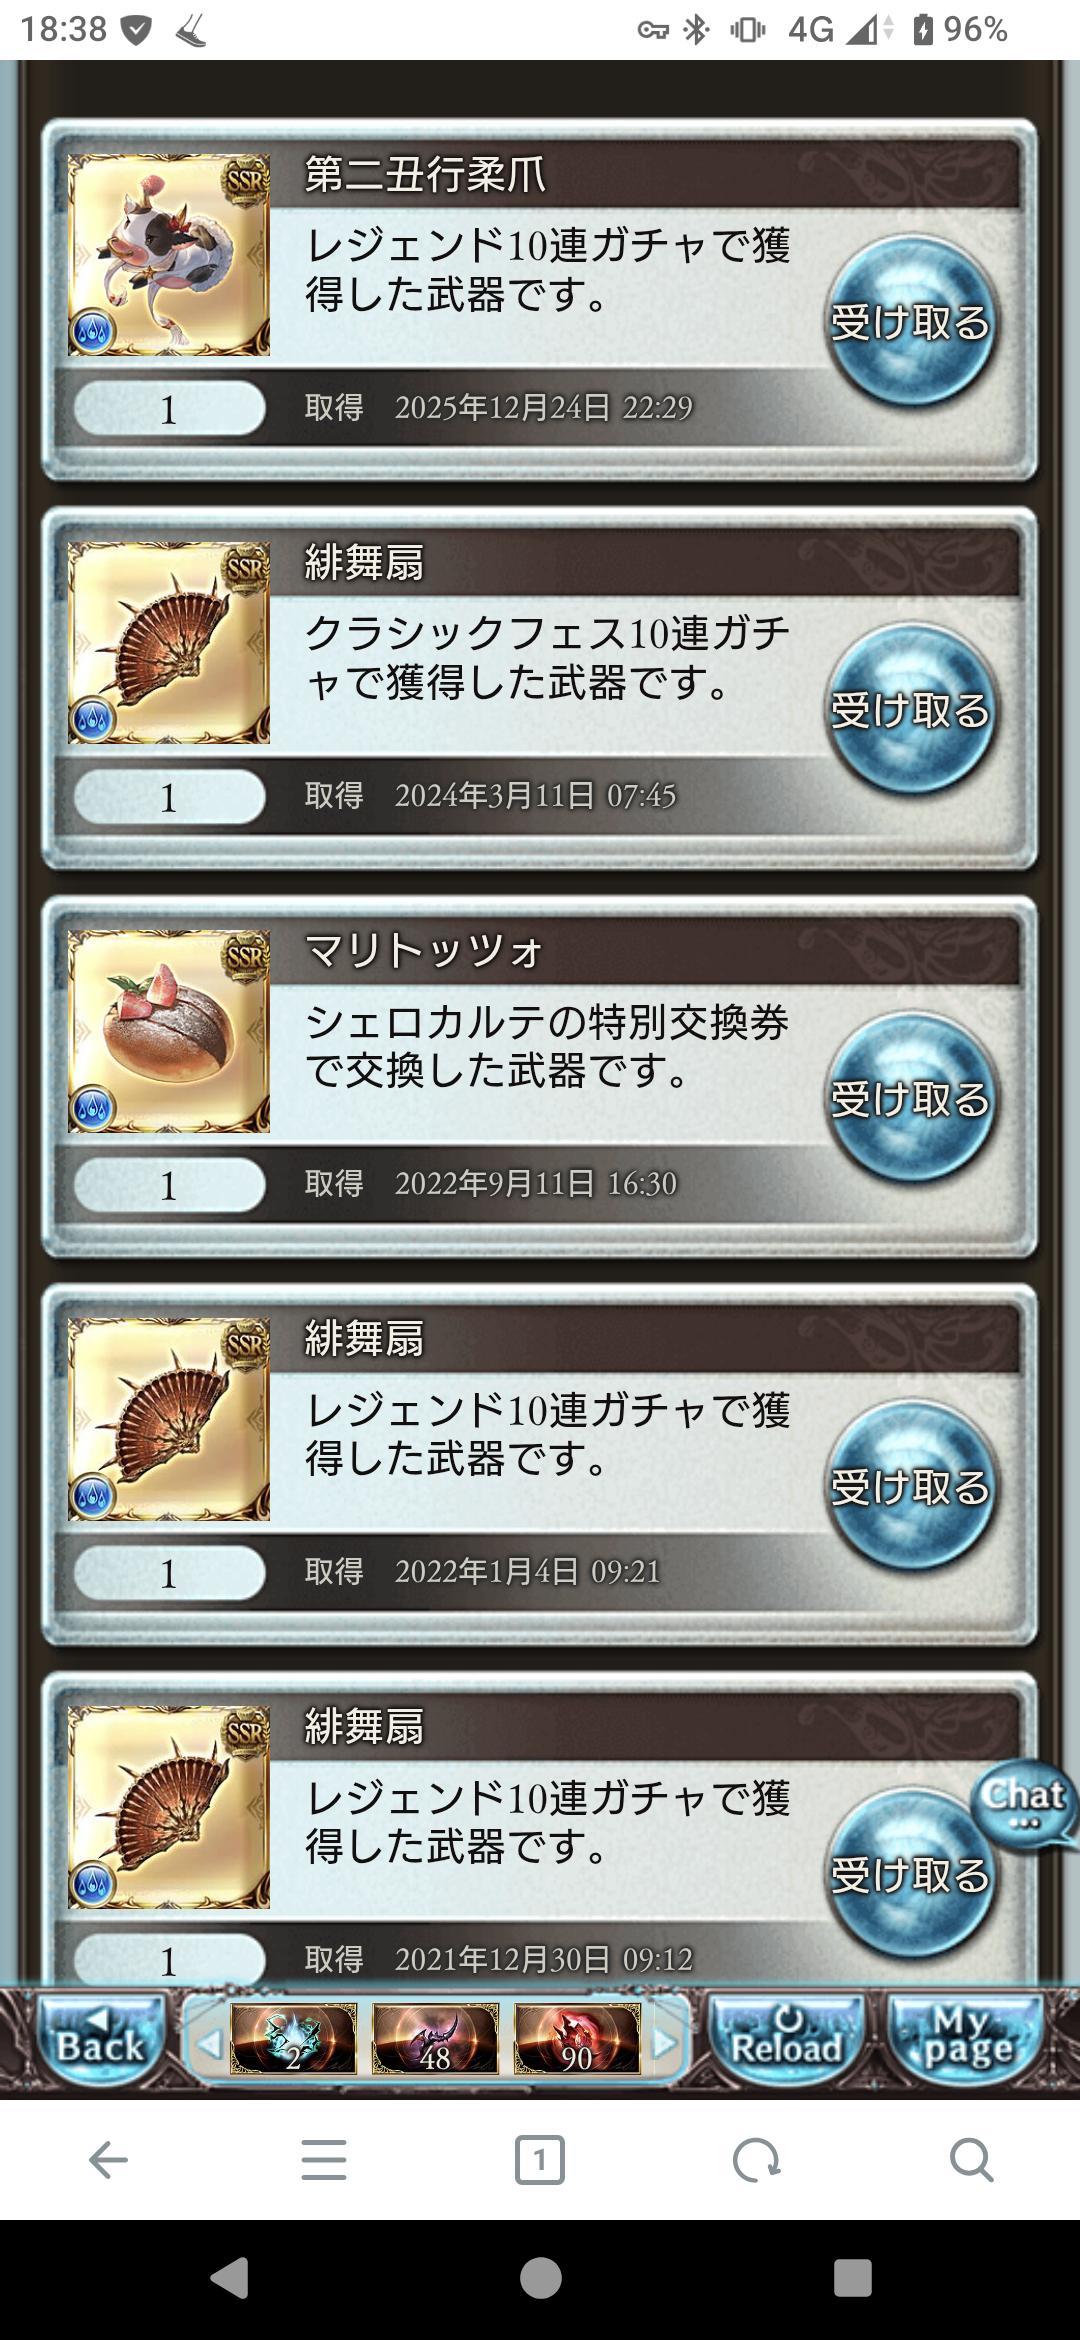Select raid shortcut thumbnail numbered 90
This screenshot has height=2340, width=1080.
pyautogui.click(x=577, y=2038)
